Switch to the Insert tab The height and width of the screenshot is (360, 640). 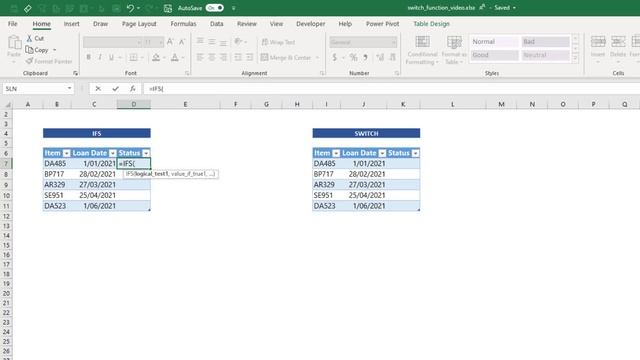(x=71, y=24)
